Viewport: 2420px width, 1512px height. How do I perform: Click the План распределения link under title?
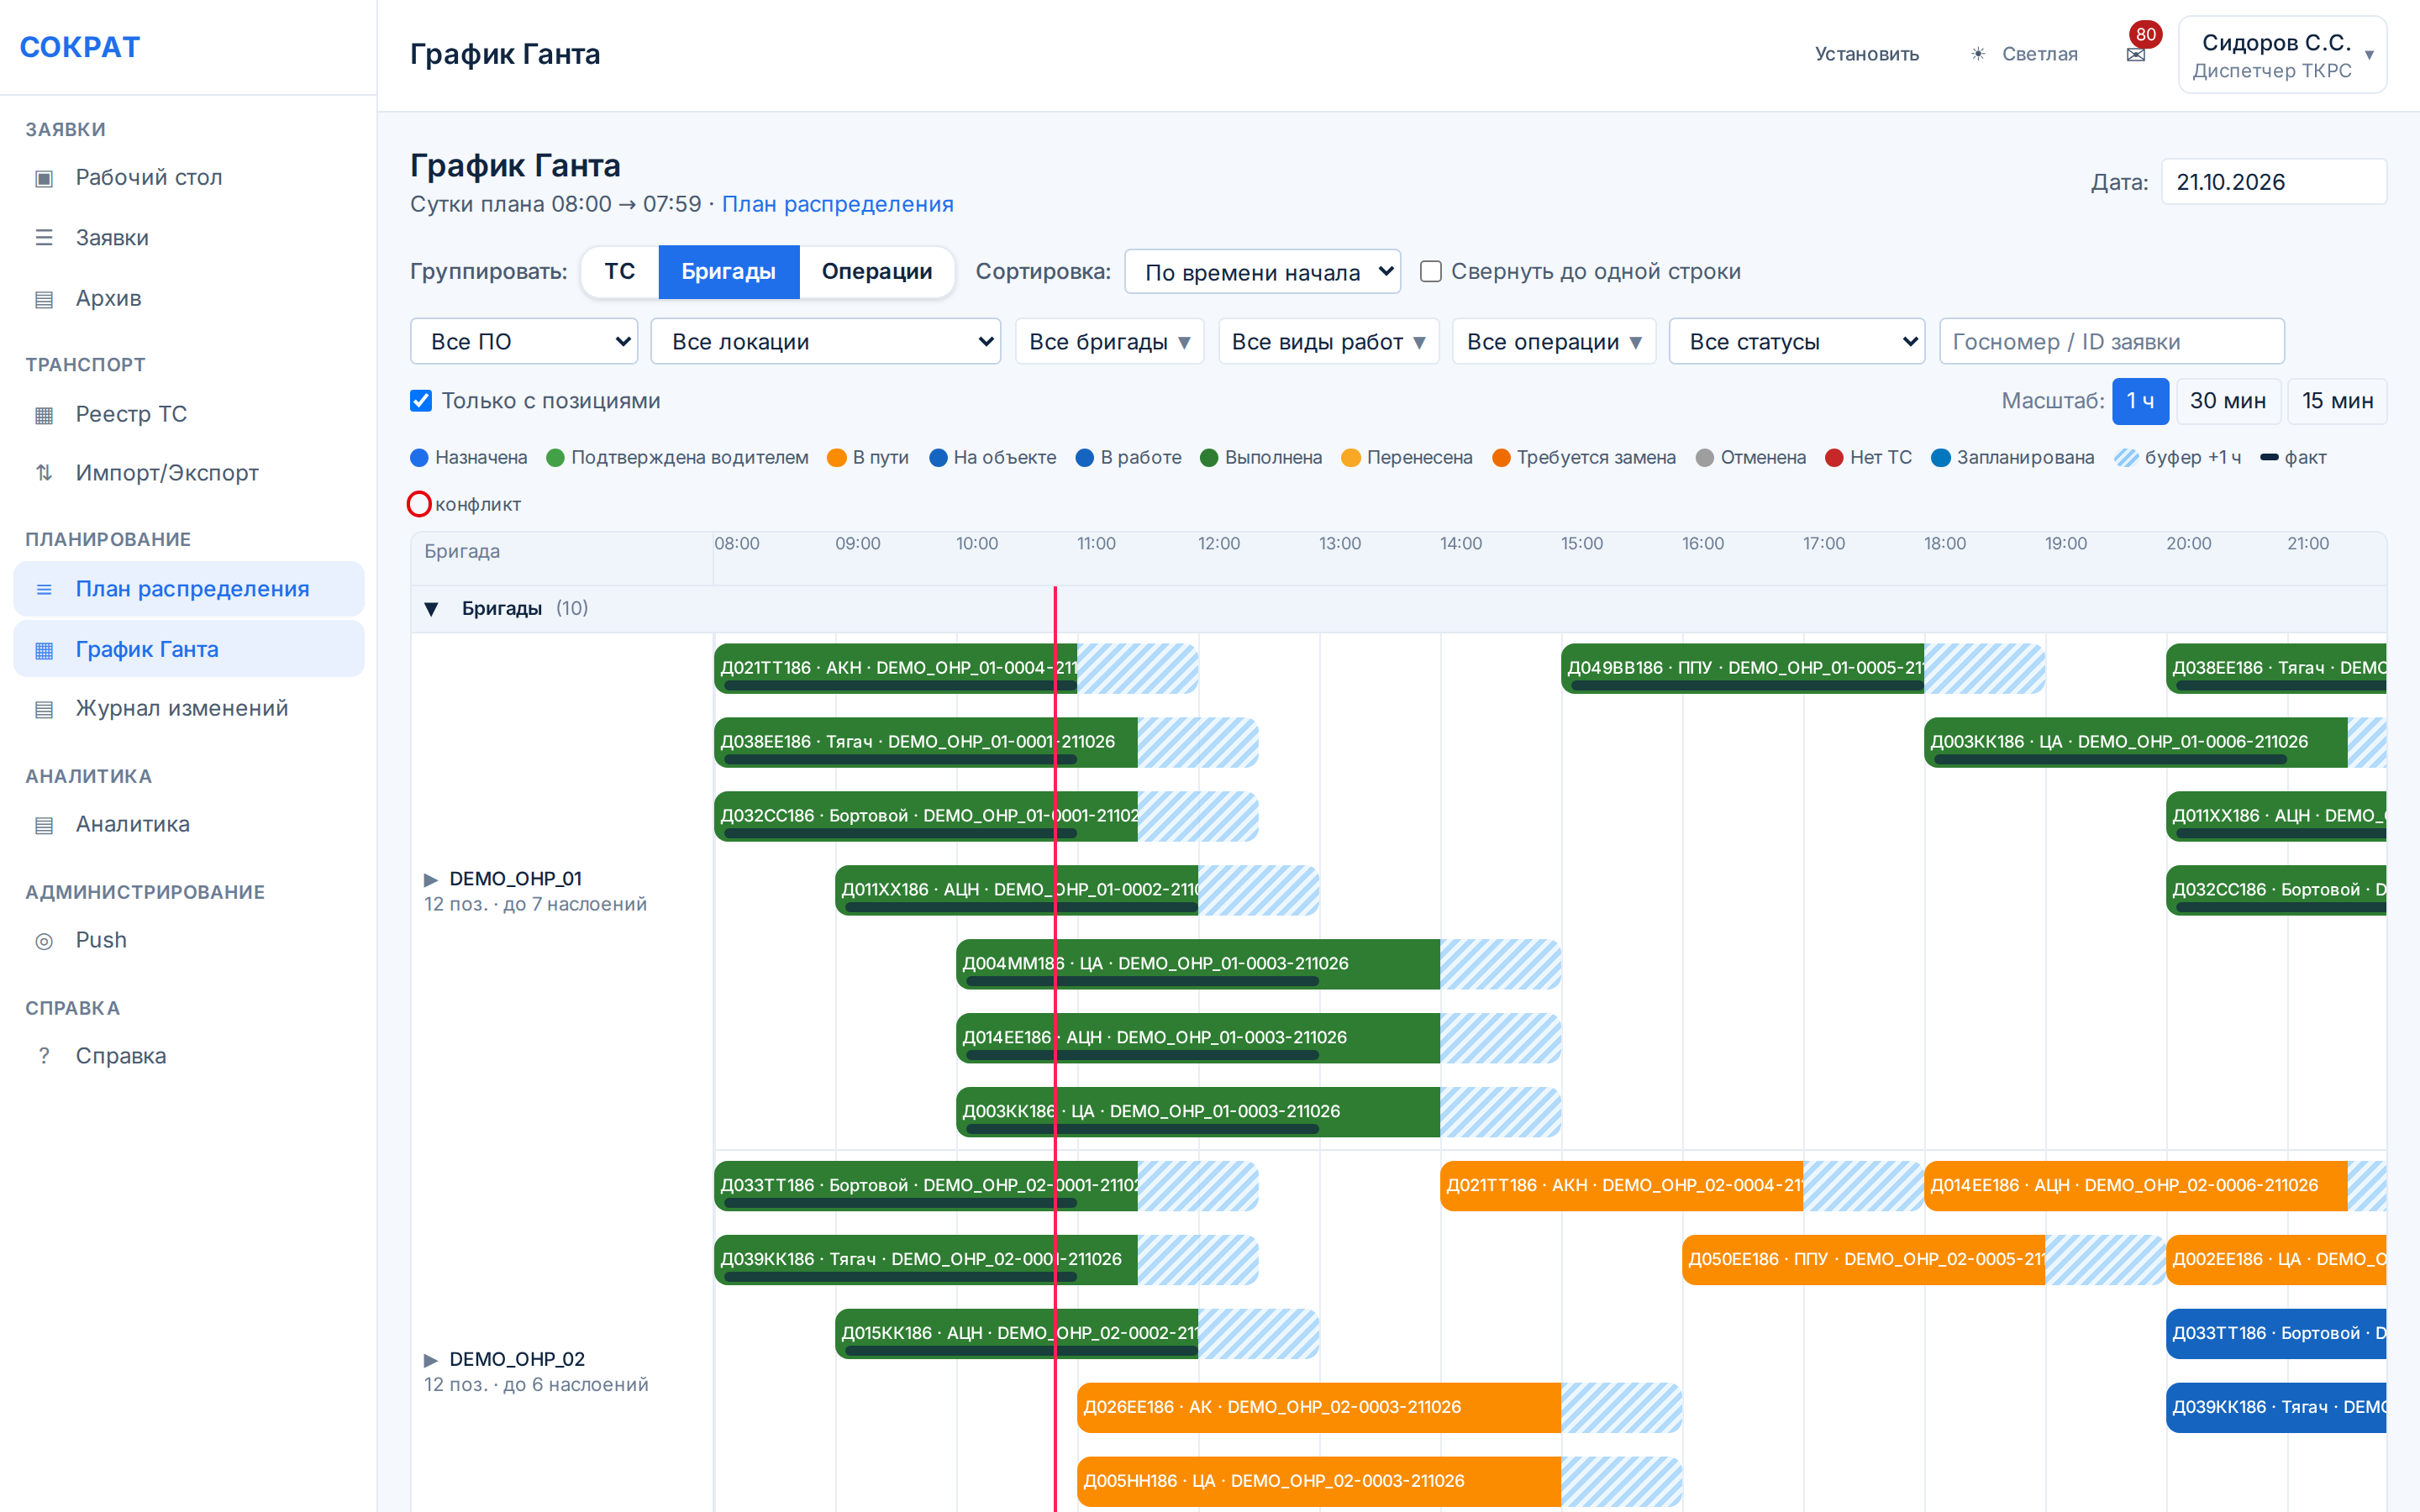(x=837, y=204)
